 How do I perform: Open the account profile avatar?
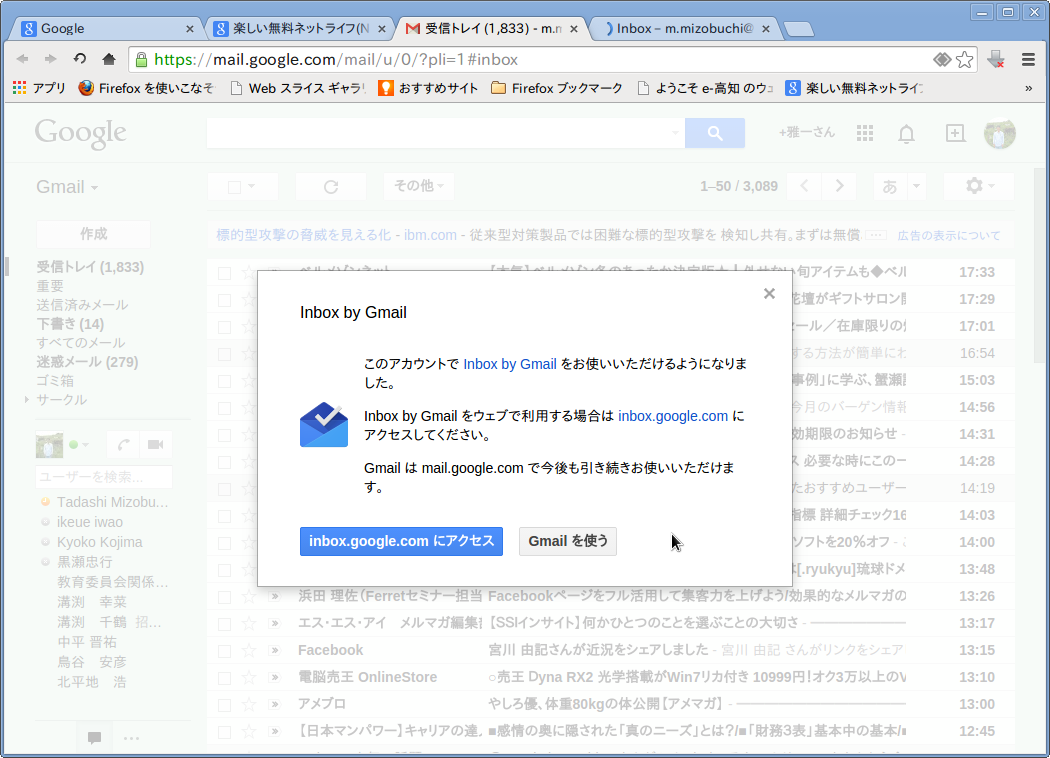click(1000, 133)
